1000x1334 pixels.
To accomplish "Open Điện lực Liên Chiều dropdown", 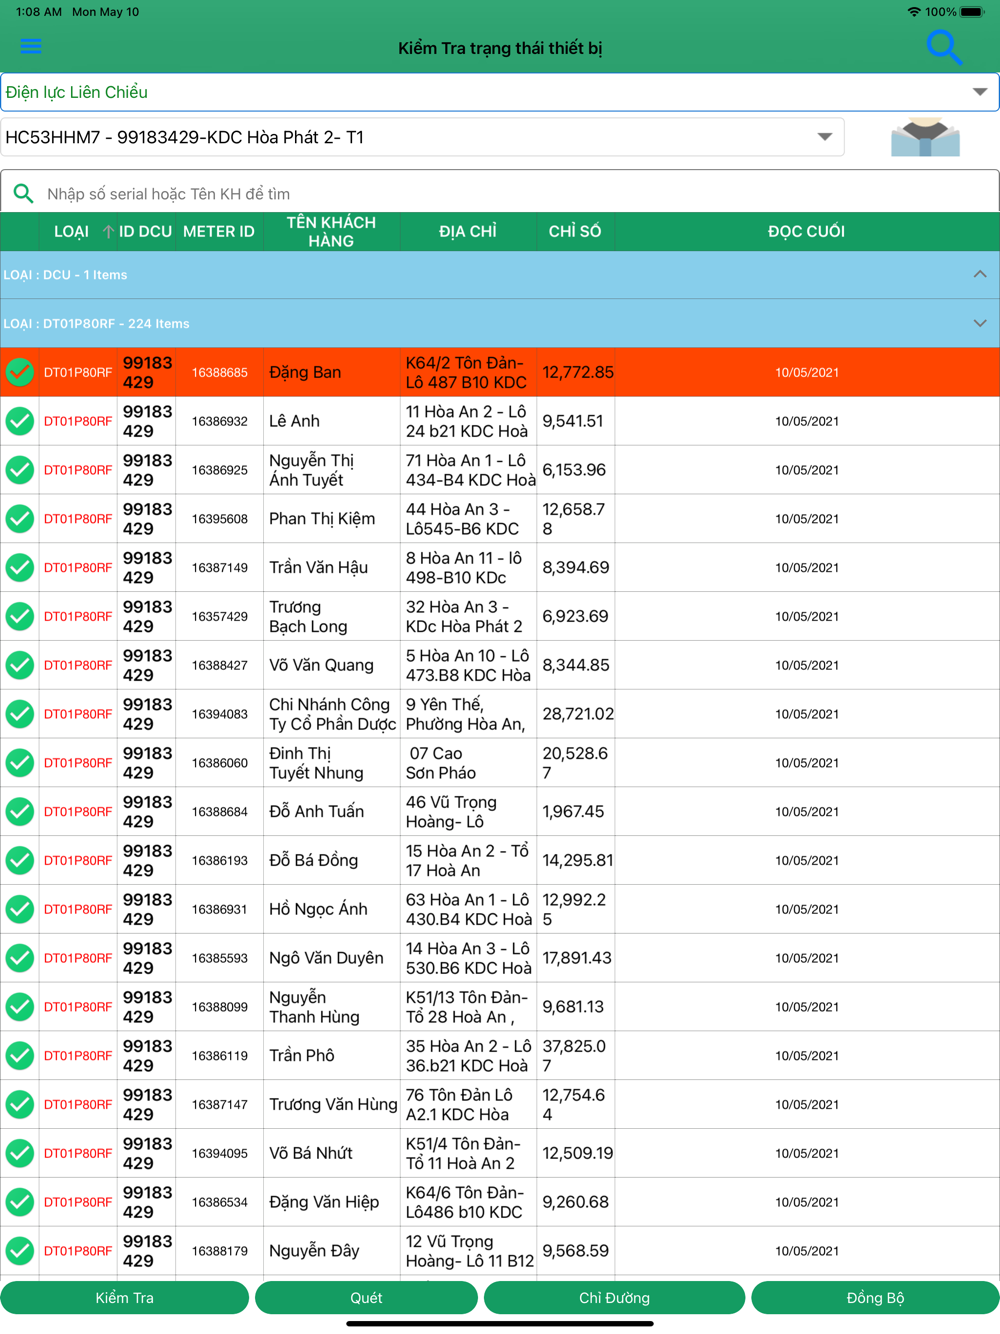I will (500, 92).
